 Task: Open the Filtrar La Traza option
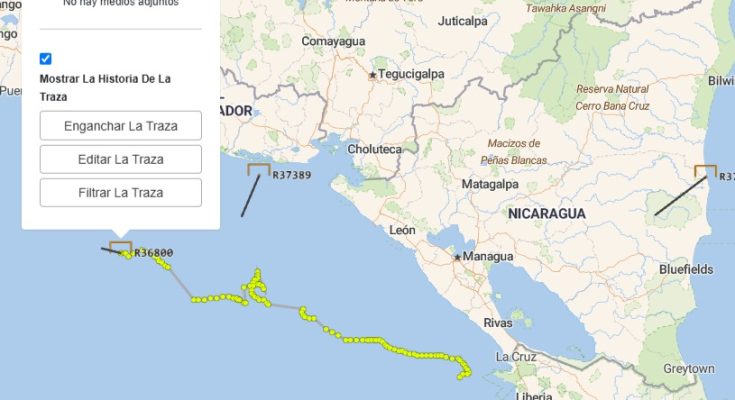click(x=121, y=193)
